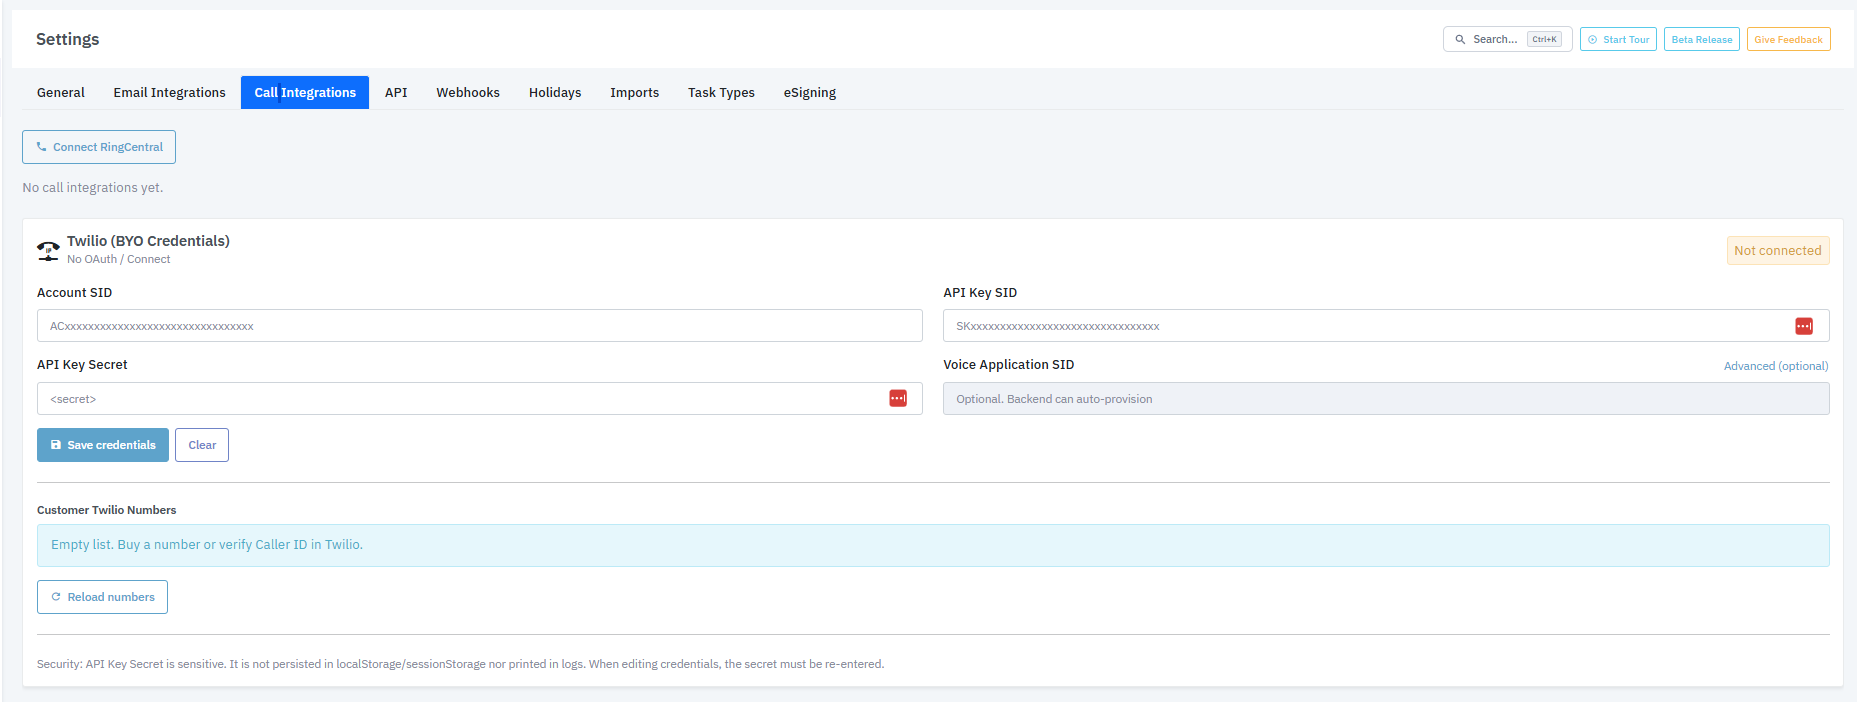Click the magnifier icon in the search box
This screenshot has width=1857, height=702.
[1460, 40]
